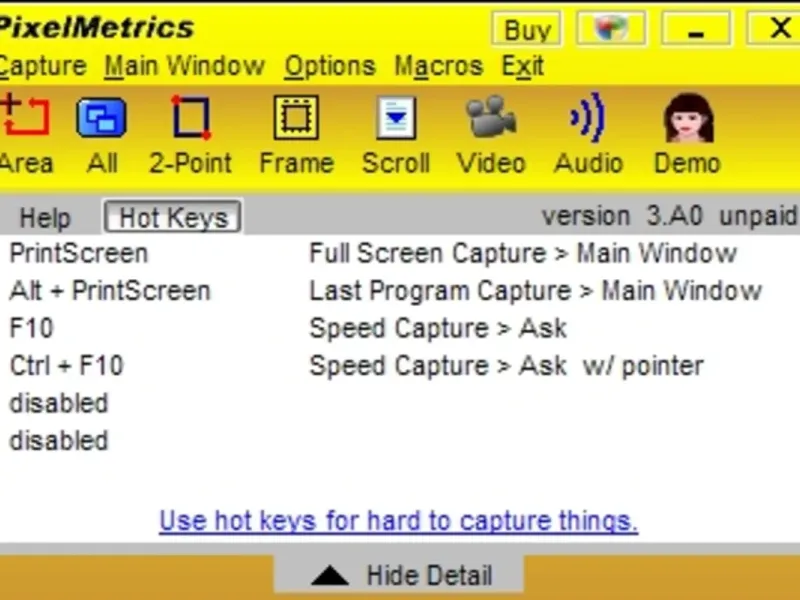Click Exit in the menu bar
Viewport: 800px width, 600px height.
(522, 66)
